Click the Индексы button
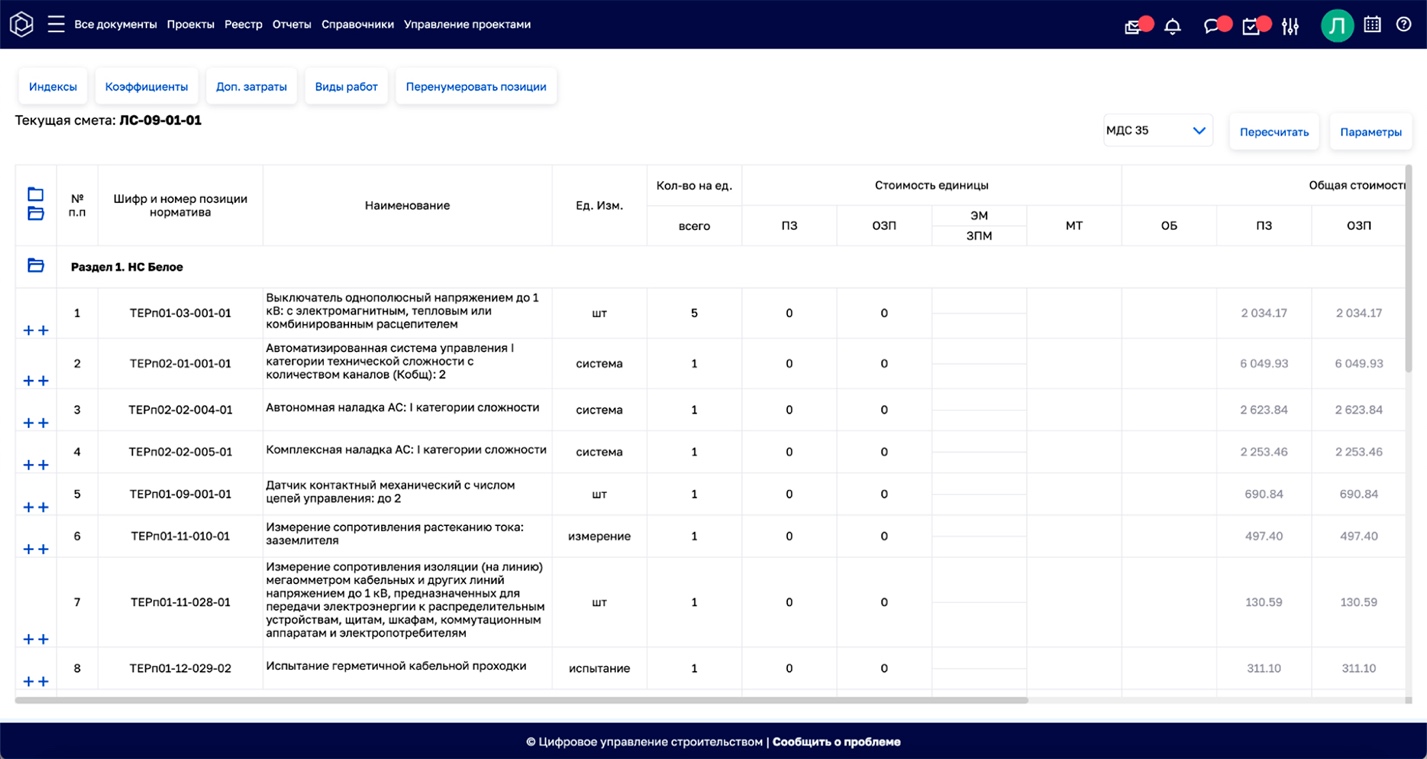Image resolution: width=1427 pixels, height=759 pixels. pyautogui.click(x=53, y=87)
